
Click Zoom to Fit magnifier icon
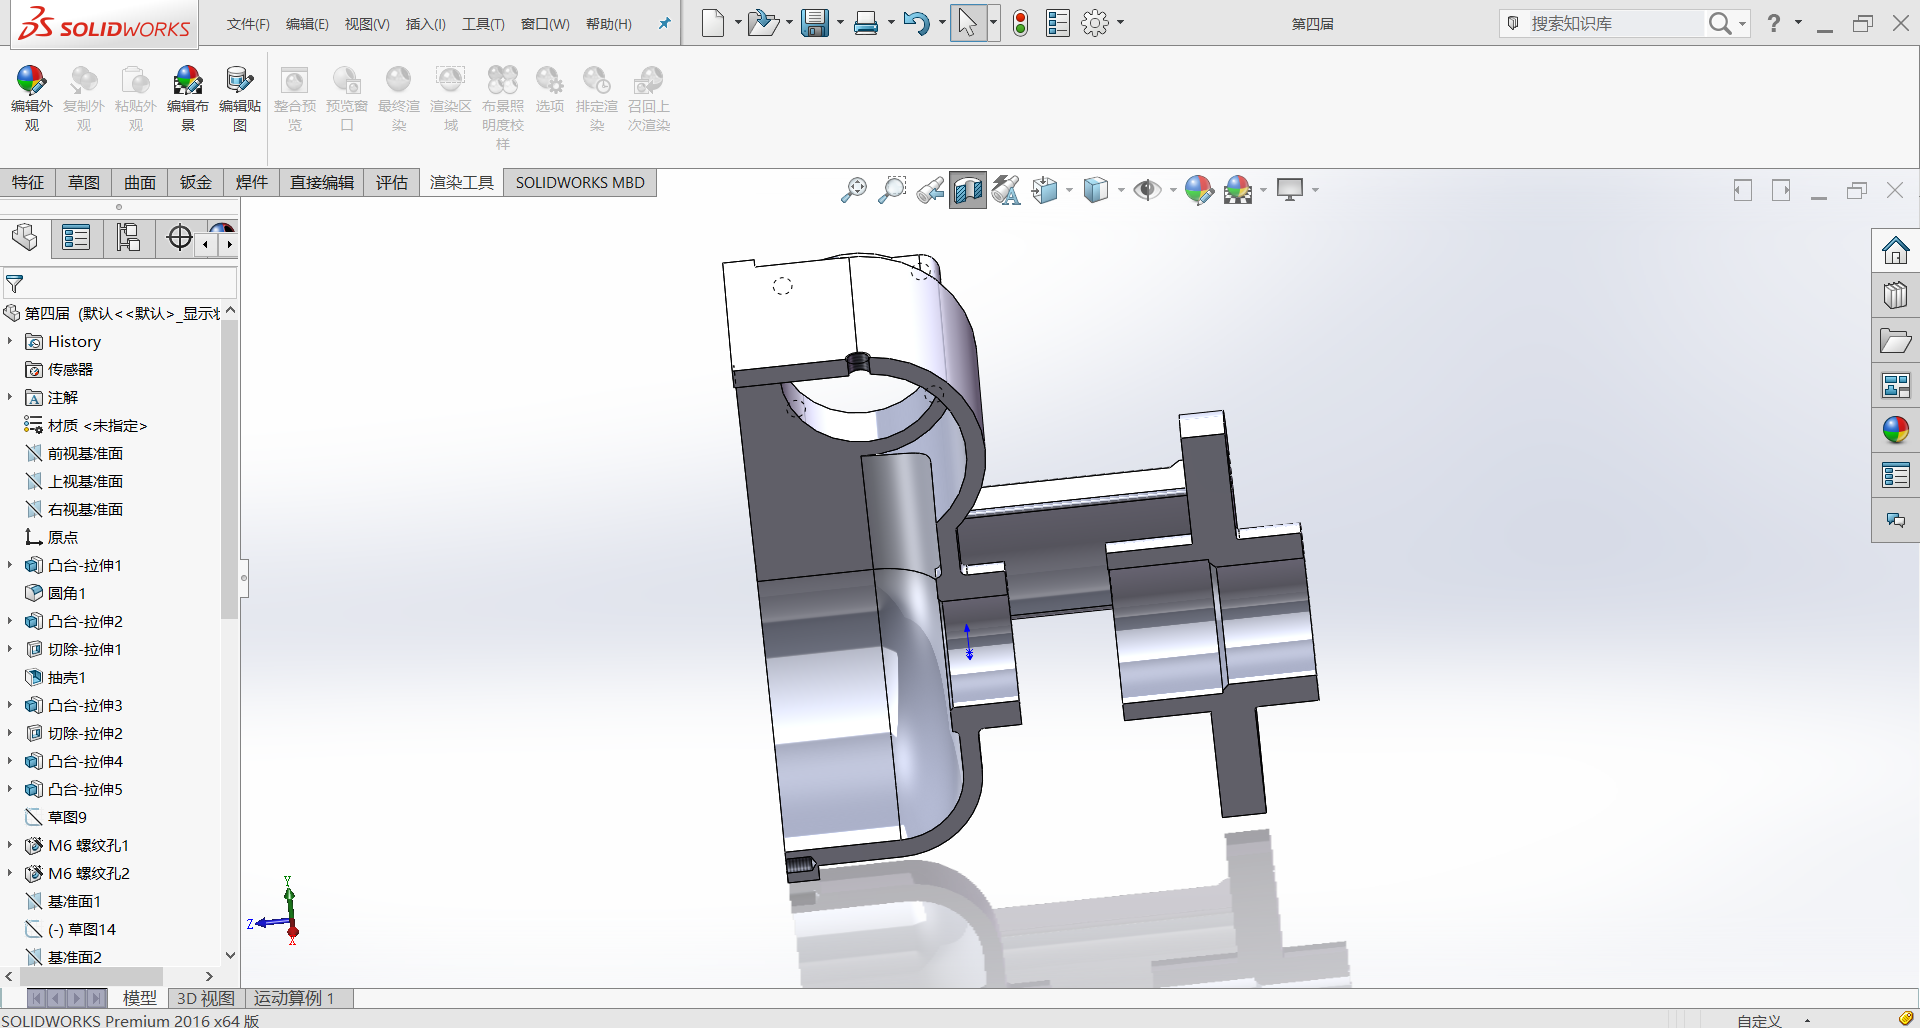point(853,190)
